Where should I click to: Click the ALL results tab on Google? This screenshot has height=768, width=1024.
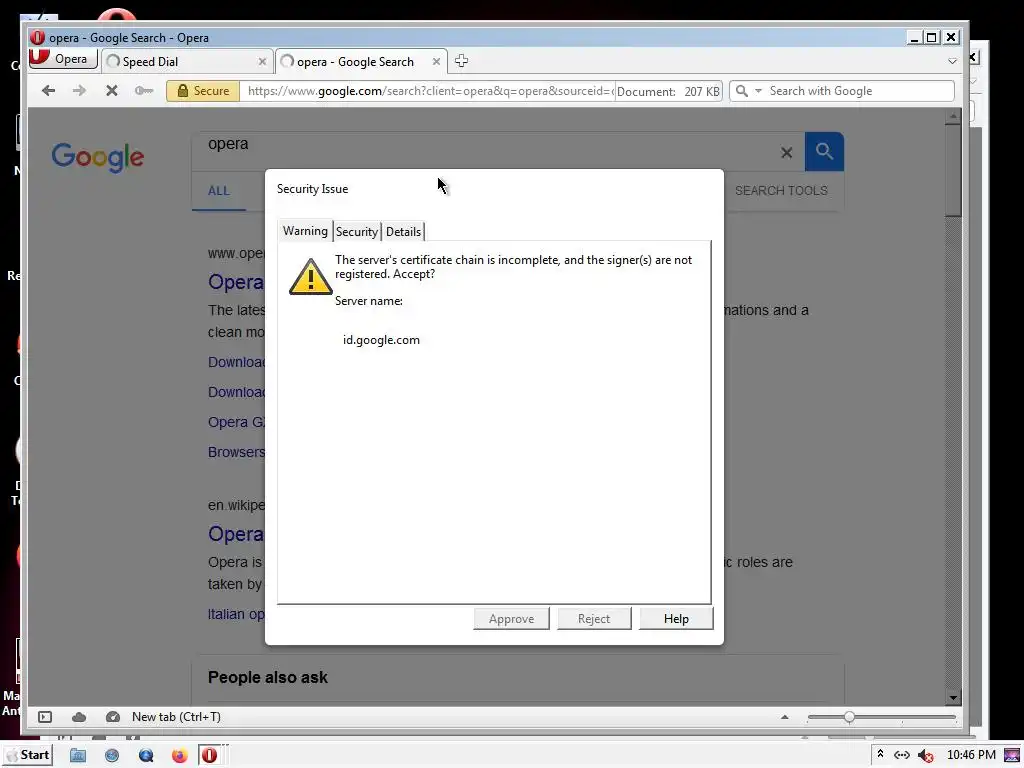coord(219,191)
